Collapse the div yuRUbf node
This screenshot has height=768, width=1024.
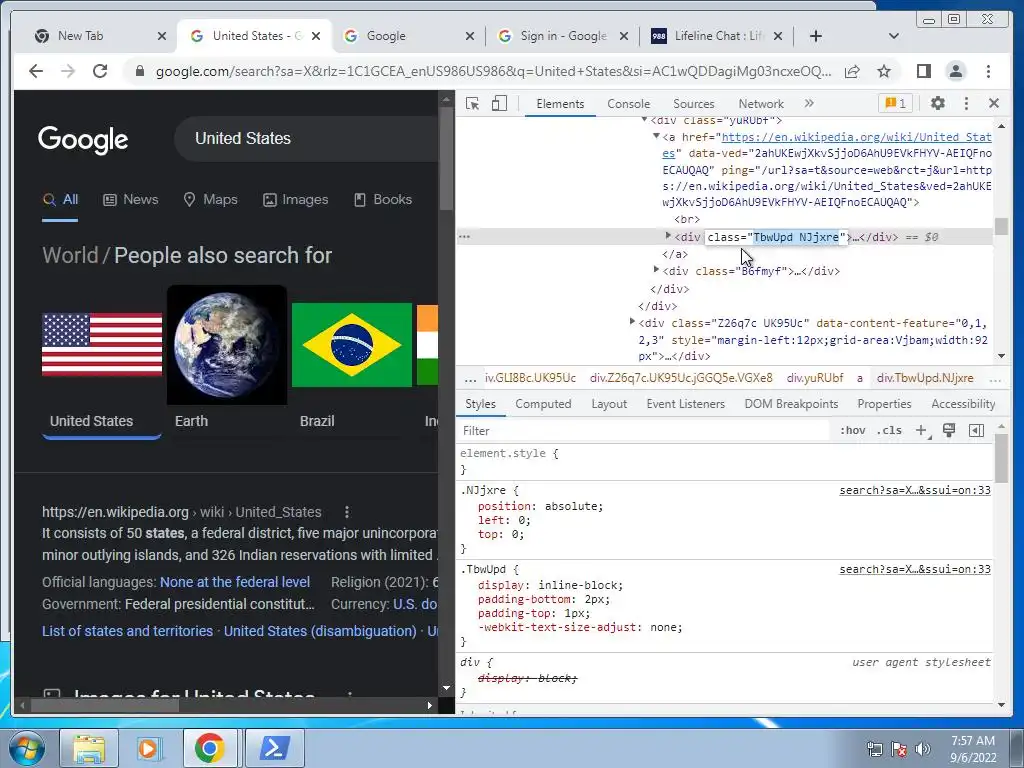(645, 120)
